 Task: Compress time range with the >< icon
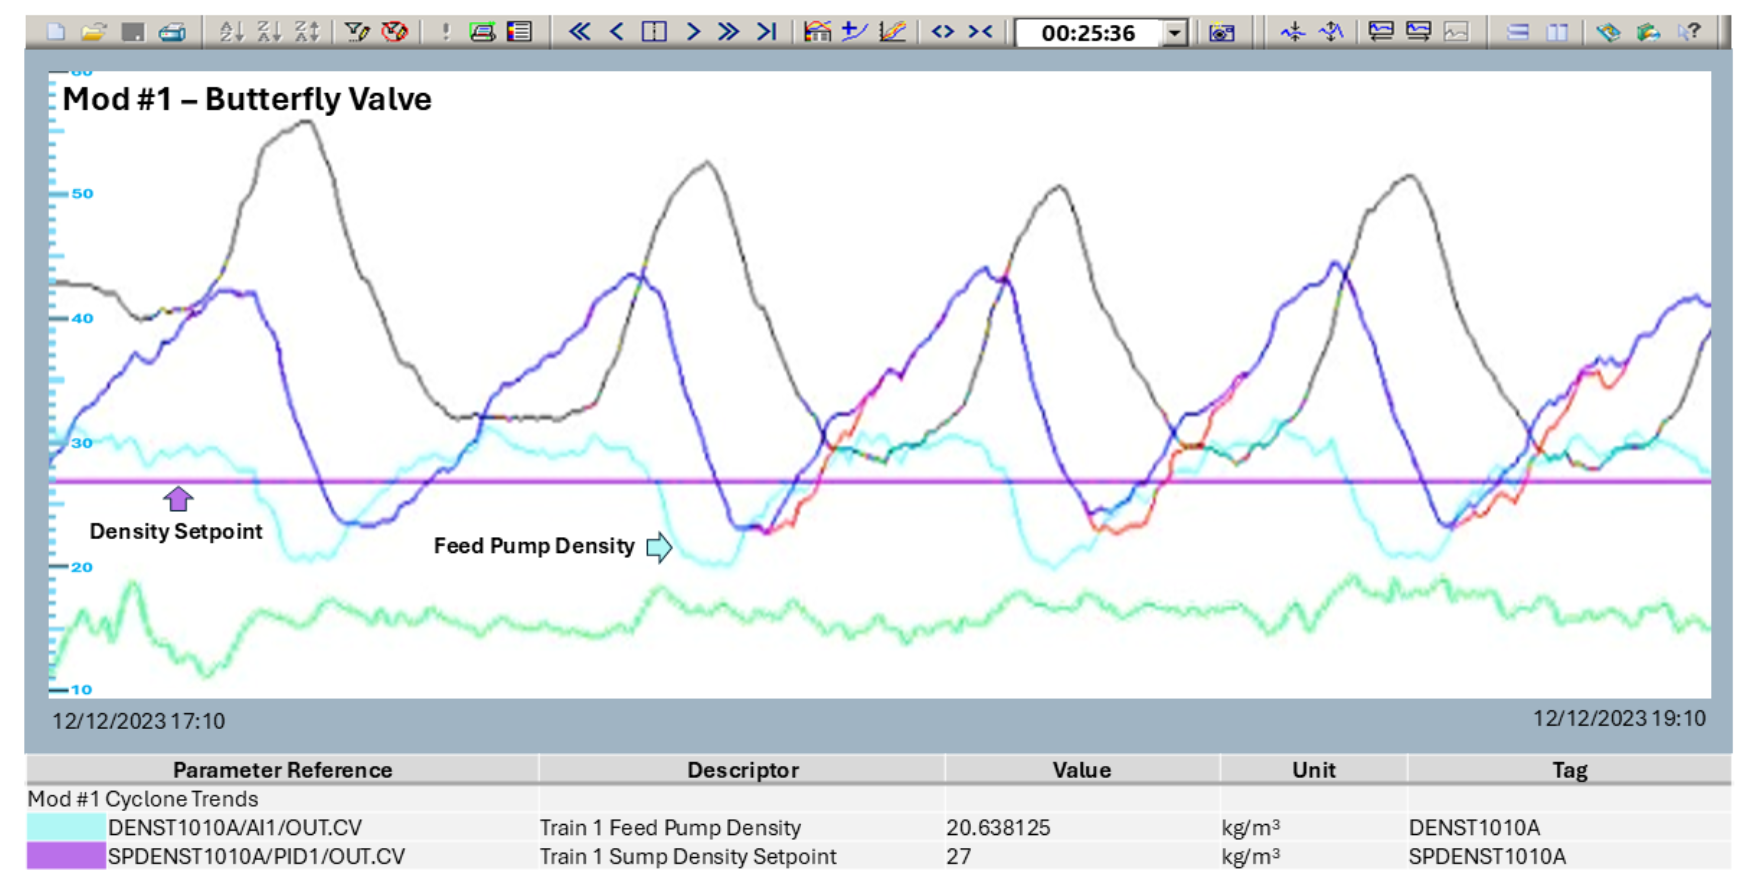pos(980,32)
